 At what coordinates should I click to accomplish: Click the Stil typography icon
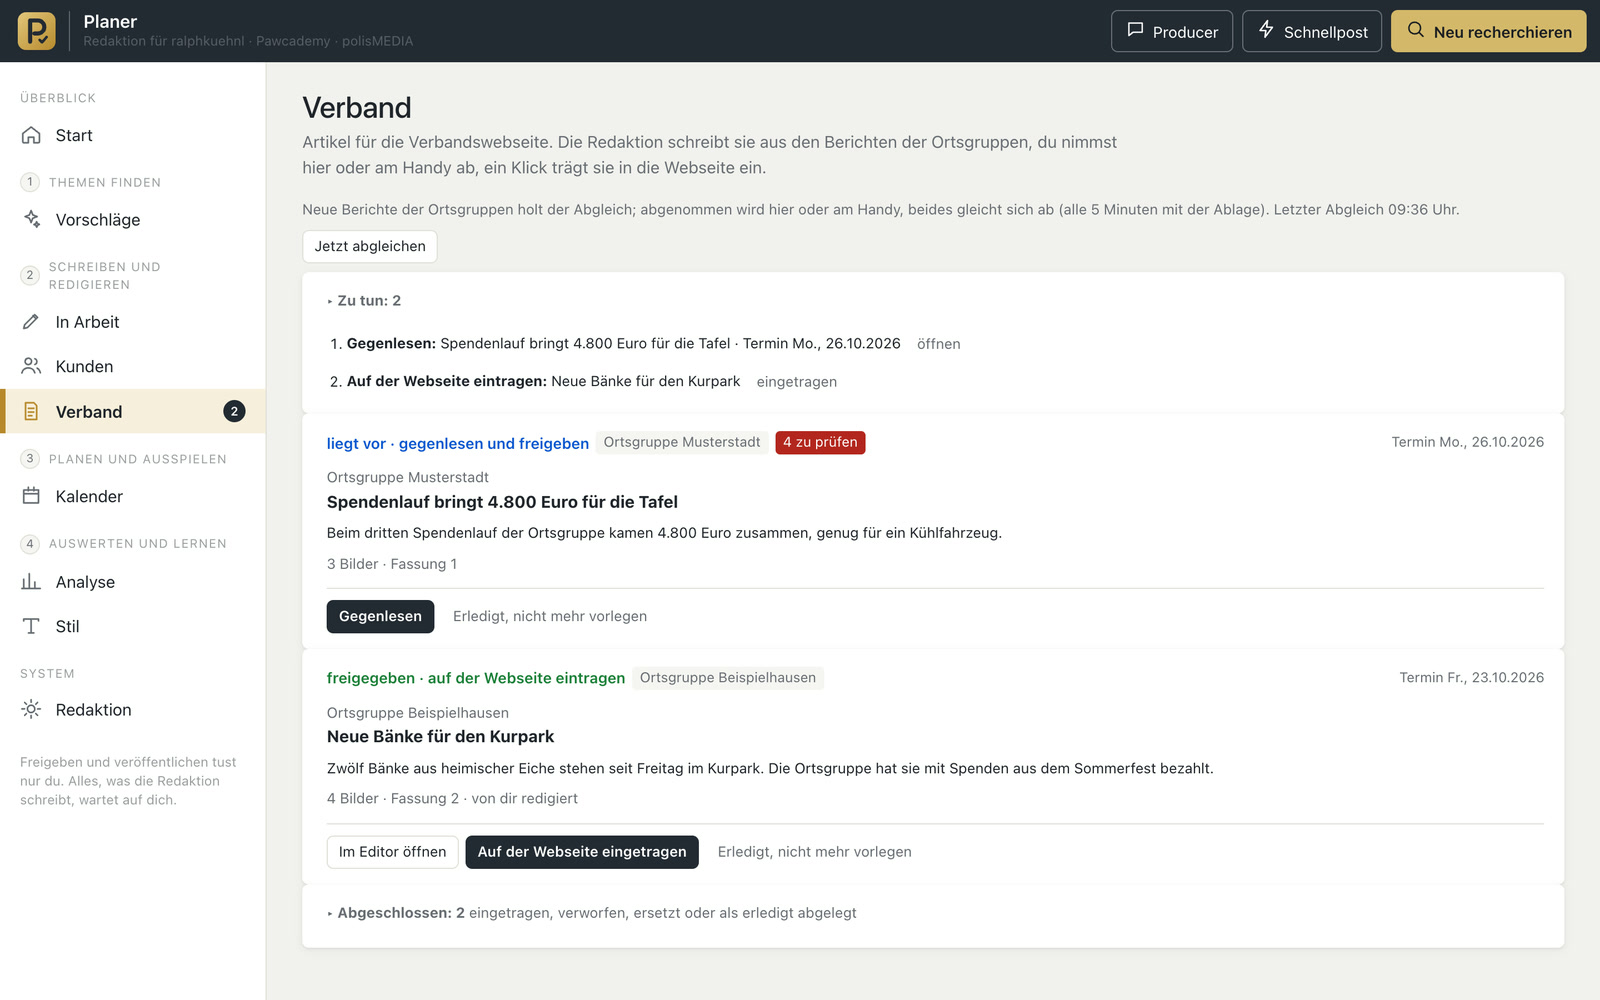click(x=31, y=626)
